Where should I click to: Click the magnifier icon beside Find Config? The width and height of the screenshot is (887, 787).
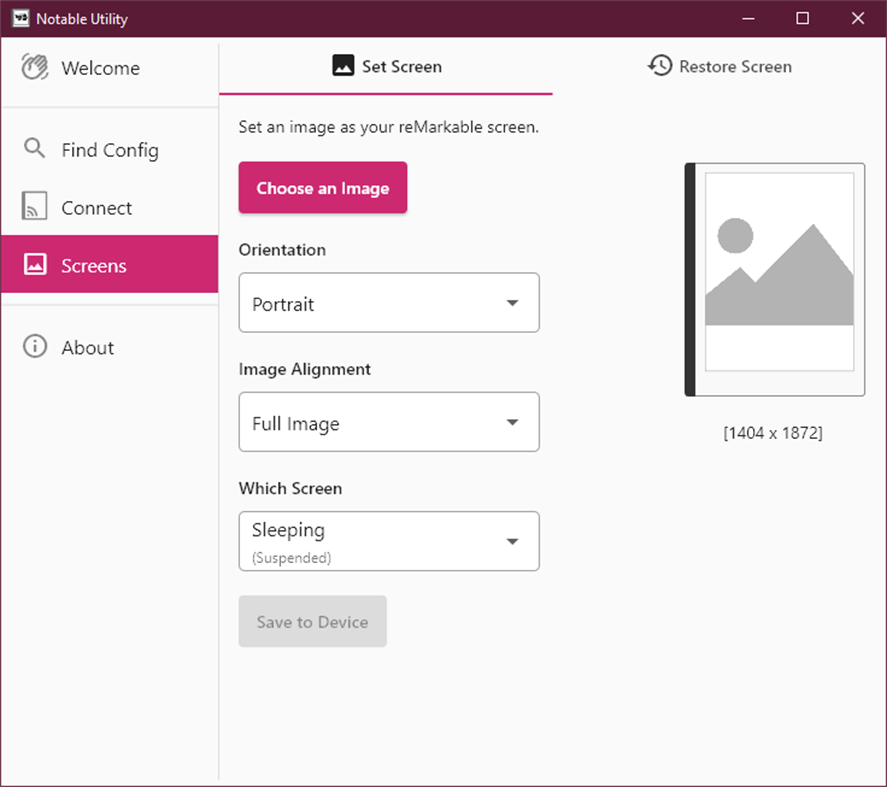click(35, 149)
